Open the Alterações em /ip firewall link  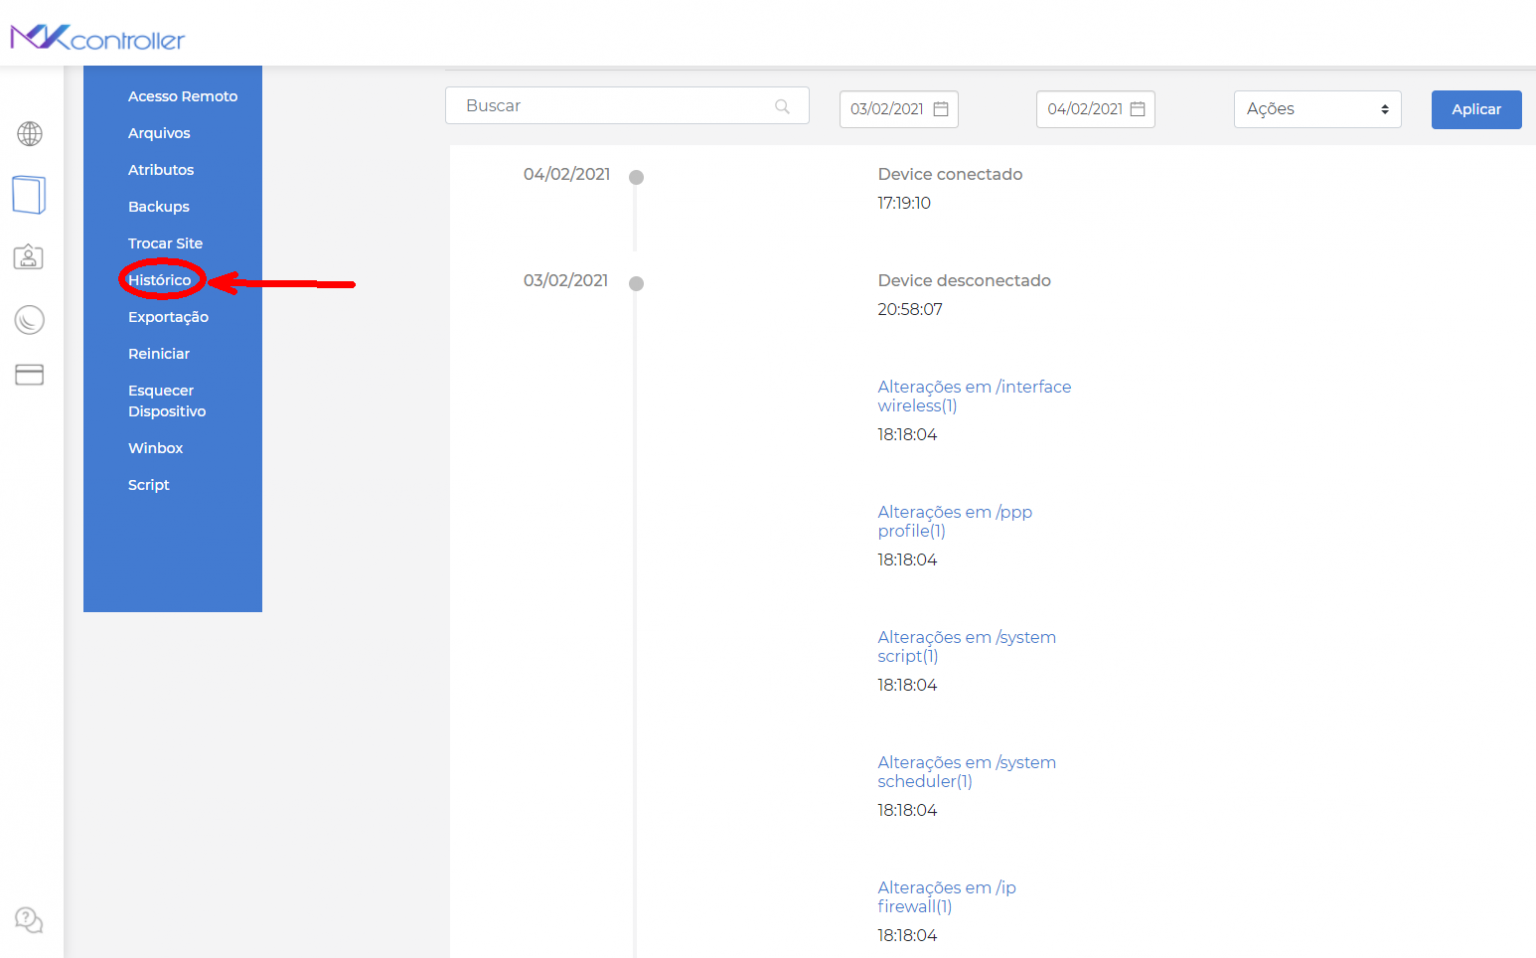coord(946,896)
